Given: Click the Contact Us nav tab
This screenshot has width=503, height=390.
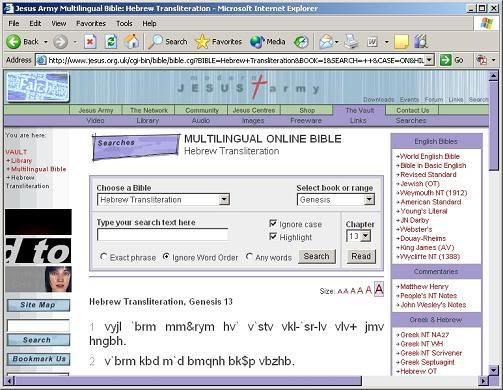Looking at the screenshot, I should click(x=413, y=110).
